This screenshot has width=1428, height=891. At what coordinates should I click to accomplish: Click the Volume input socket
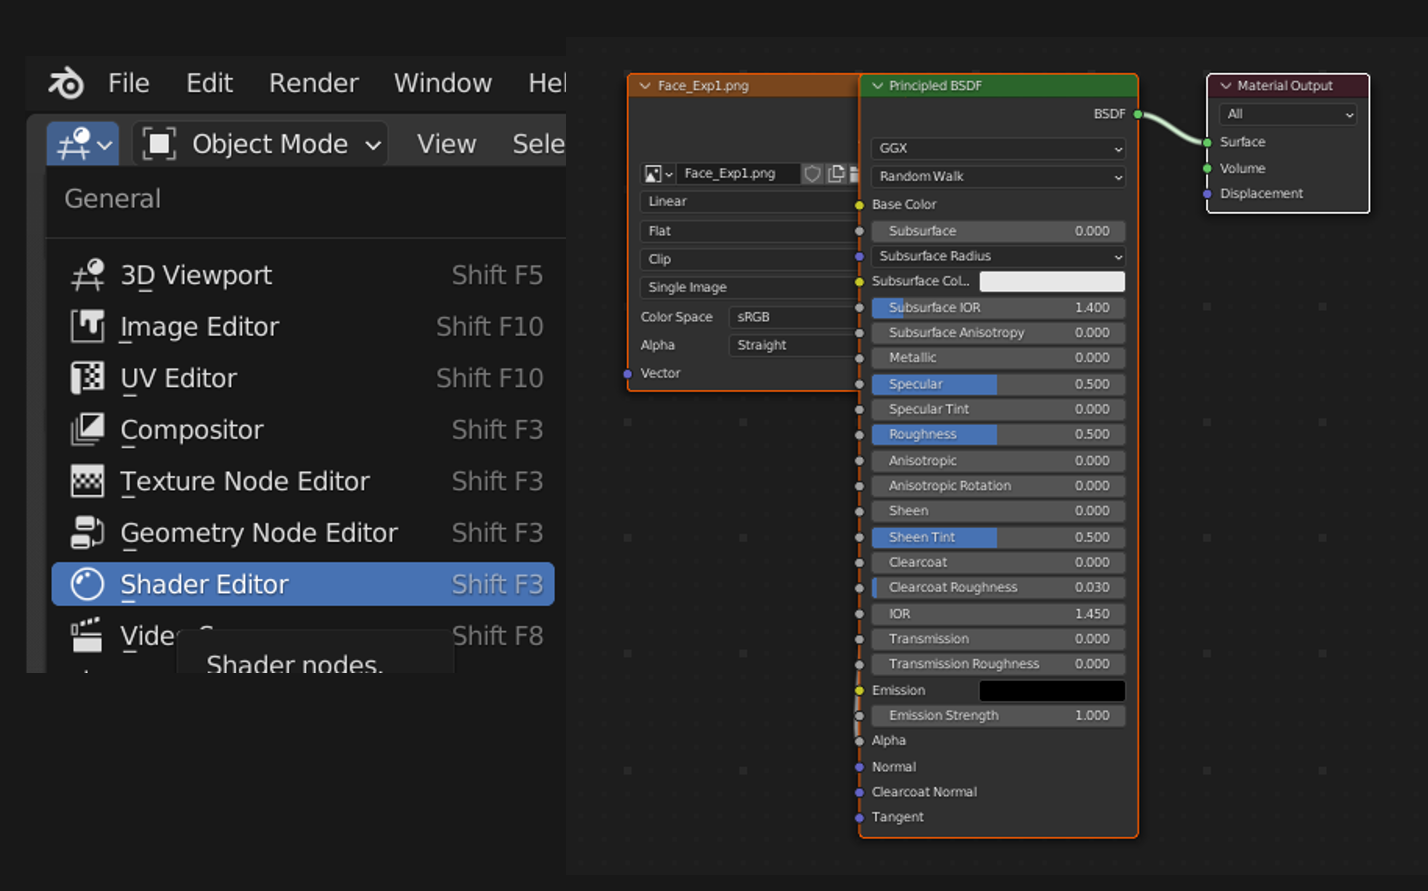coord(1207,168)
